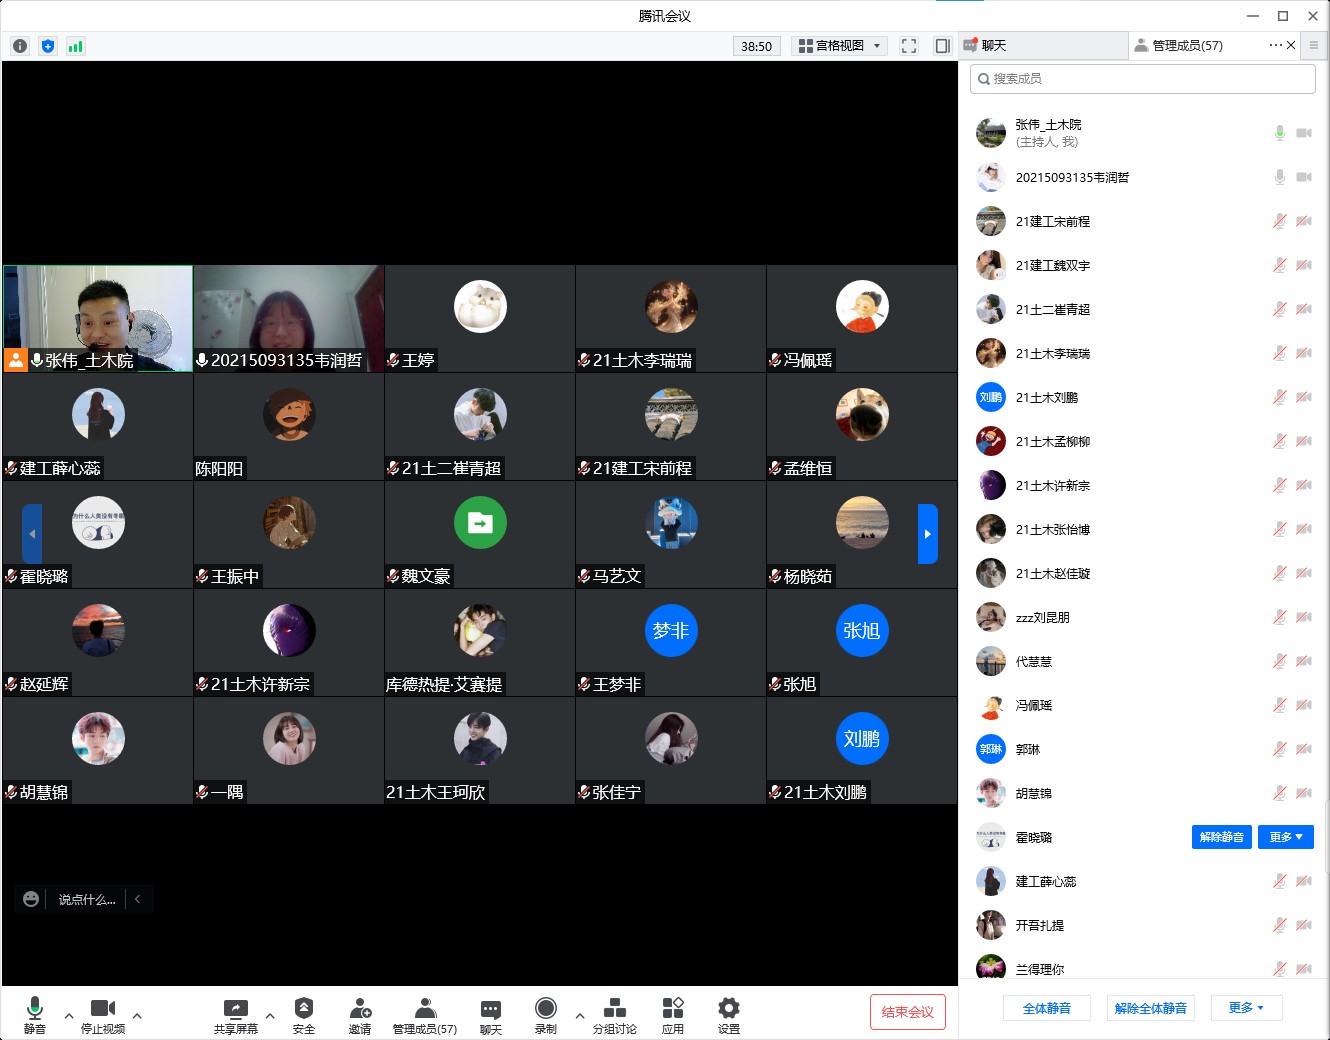Stop video camera
1330x1040 pixels.
click(103, 1014)
